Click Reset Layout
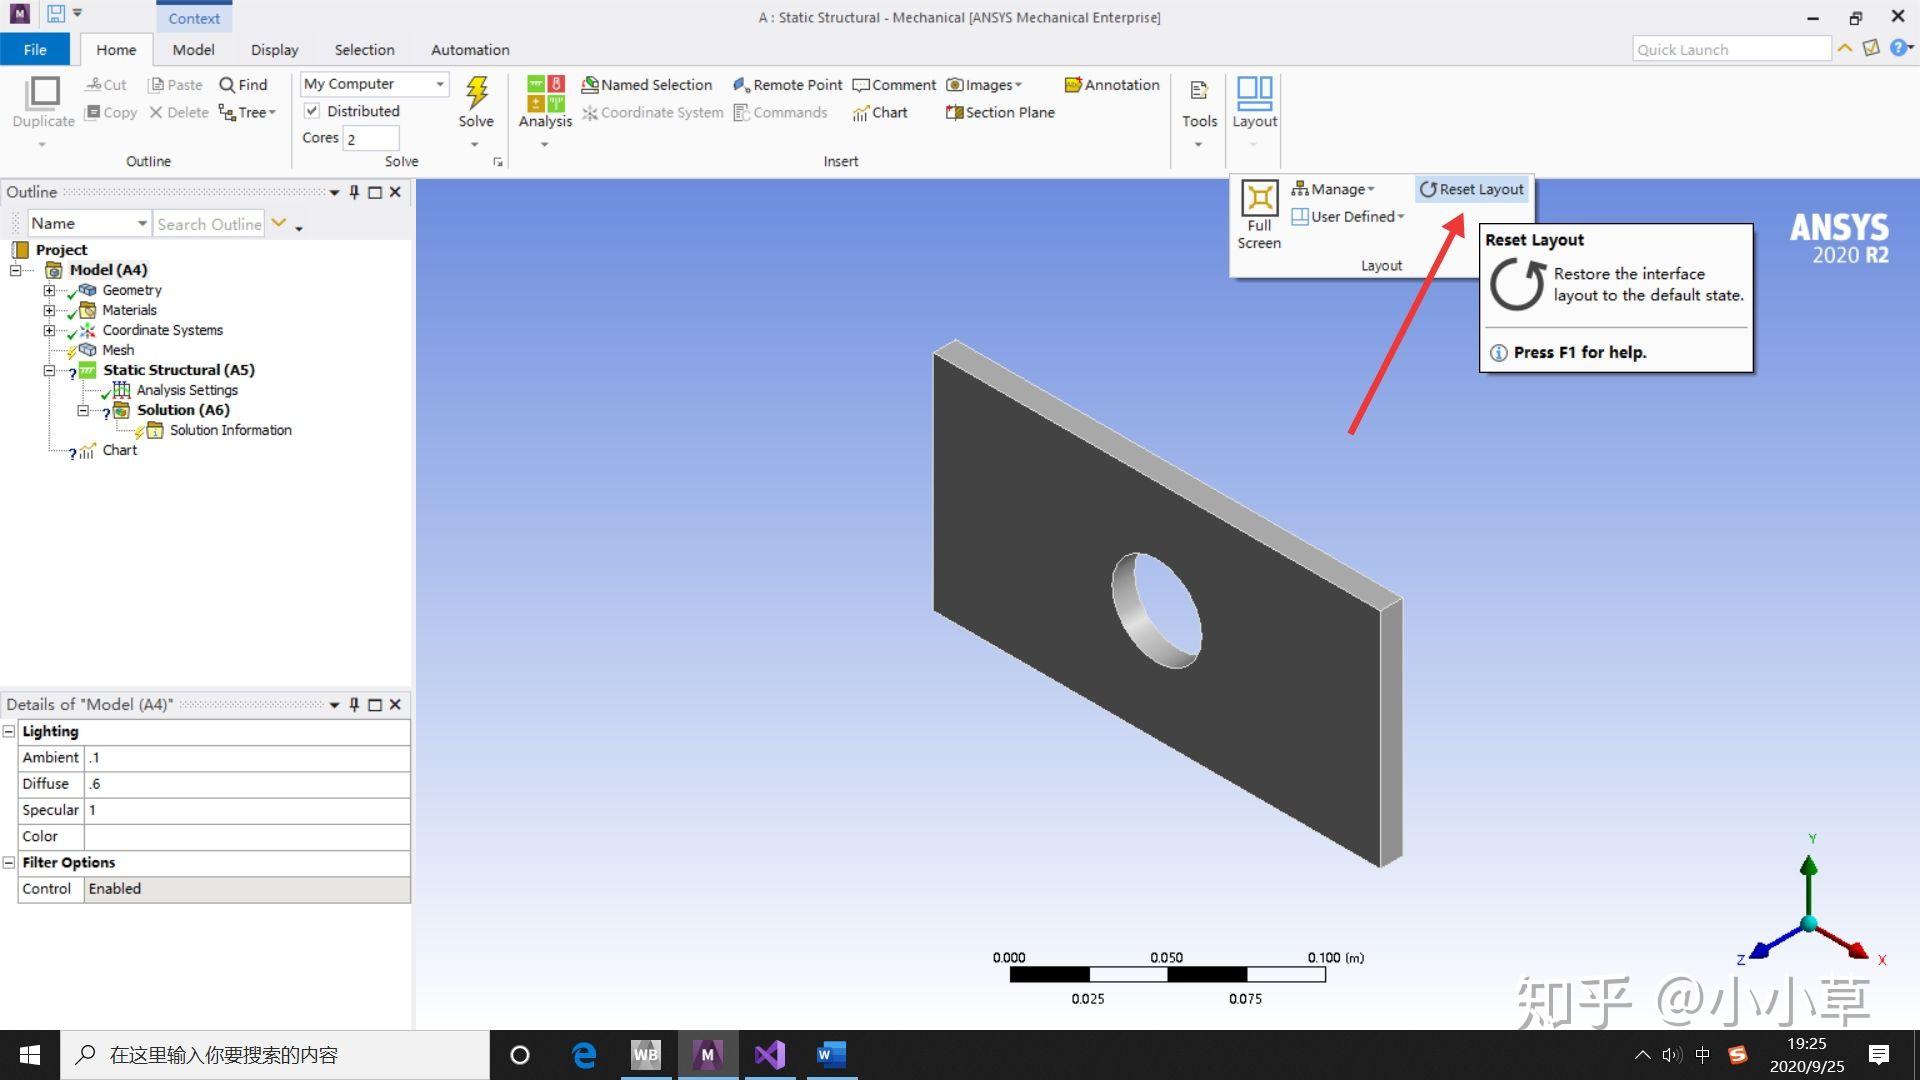 pyautogui.click(x=1472, y=189)
